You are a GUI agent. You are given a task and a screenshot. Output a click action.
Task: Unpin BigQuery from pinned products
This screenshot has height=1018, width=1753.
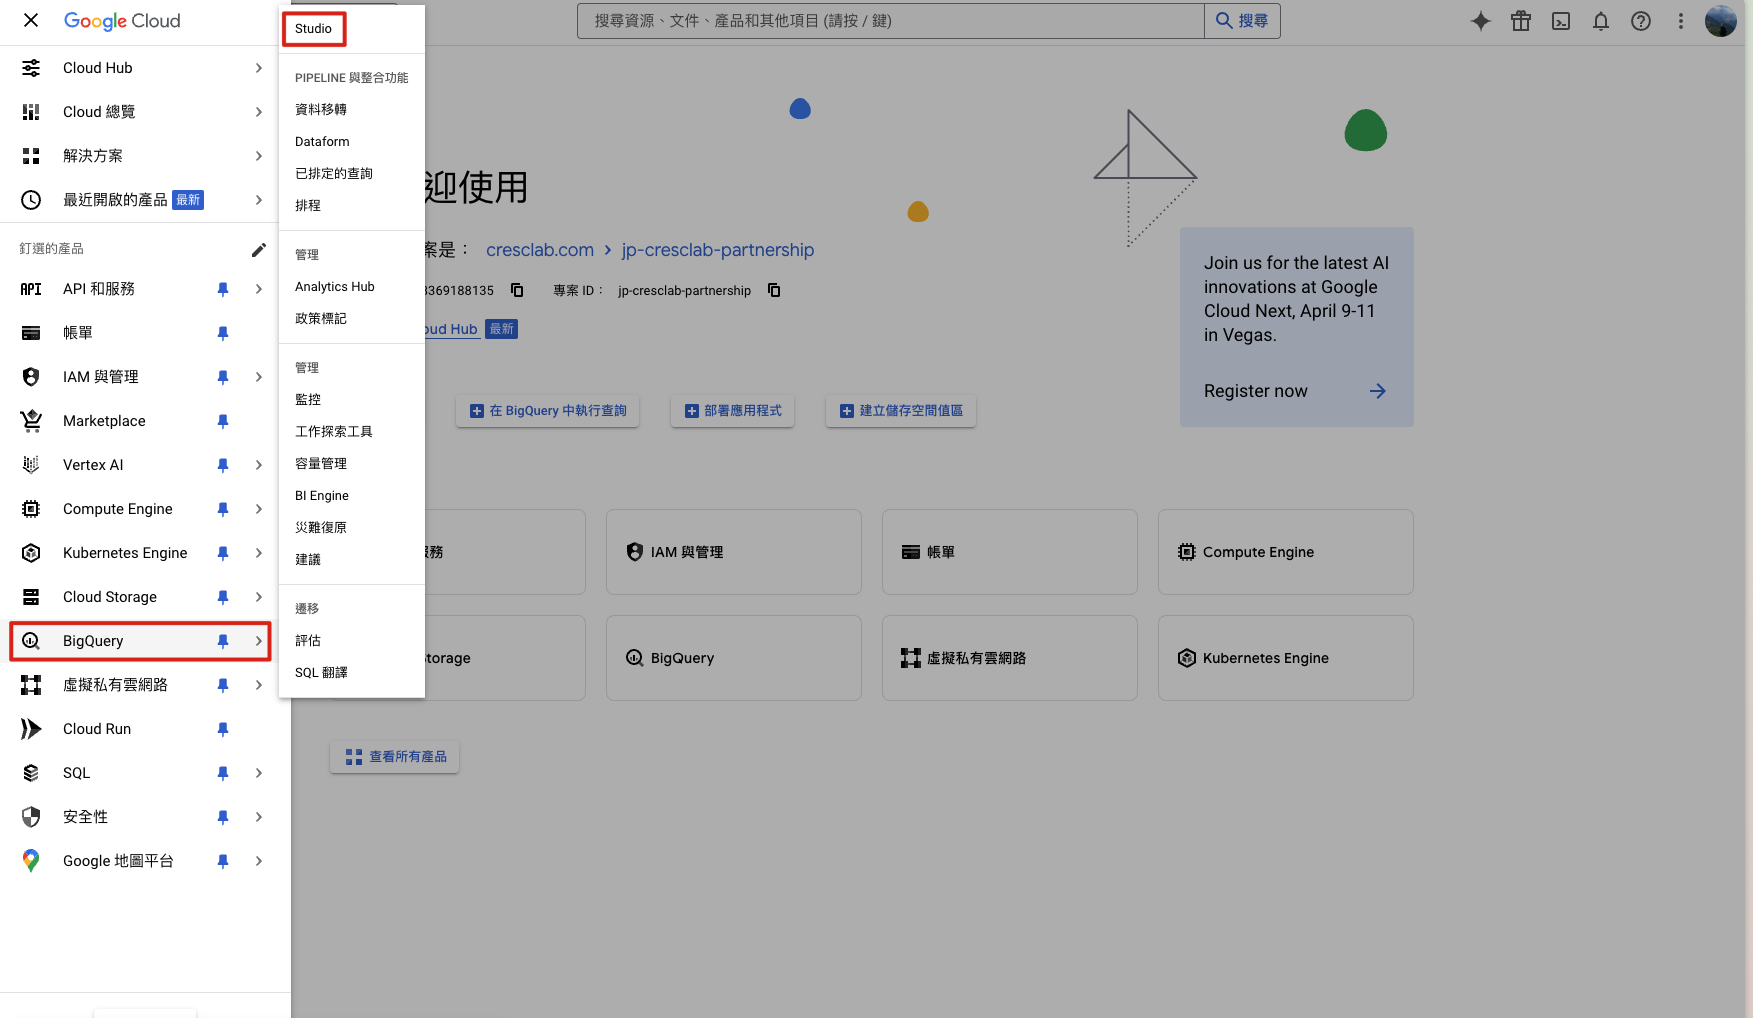[x=223, y=641]
